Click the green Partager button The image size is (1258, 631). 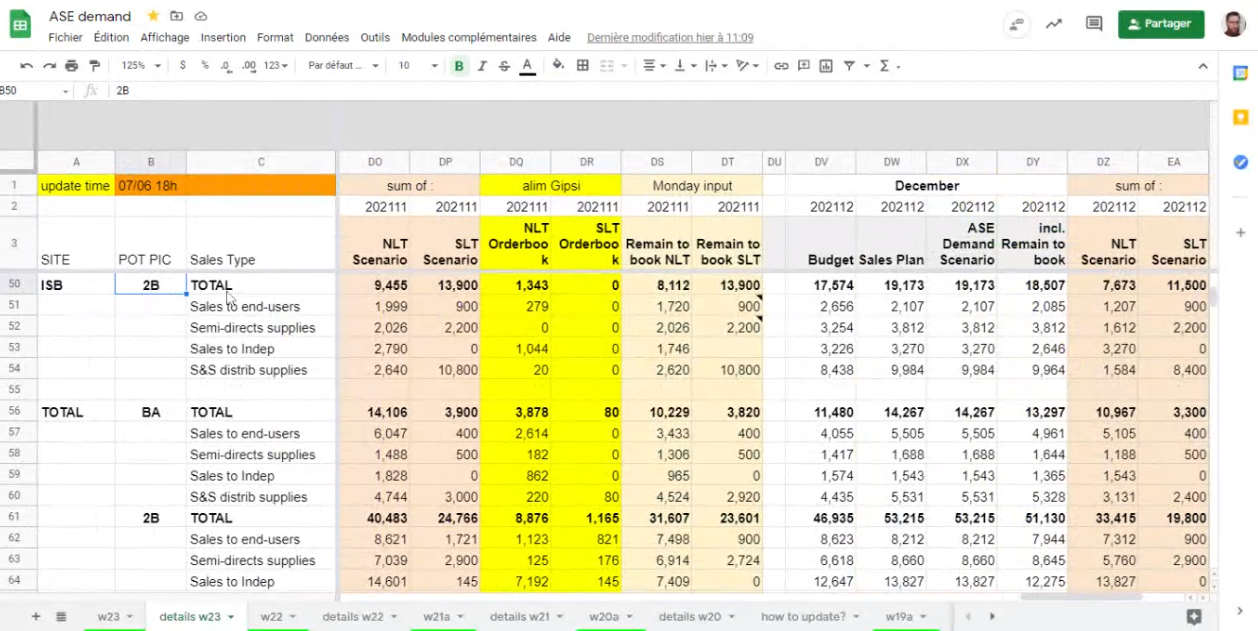(1160, 24)
